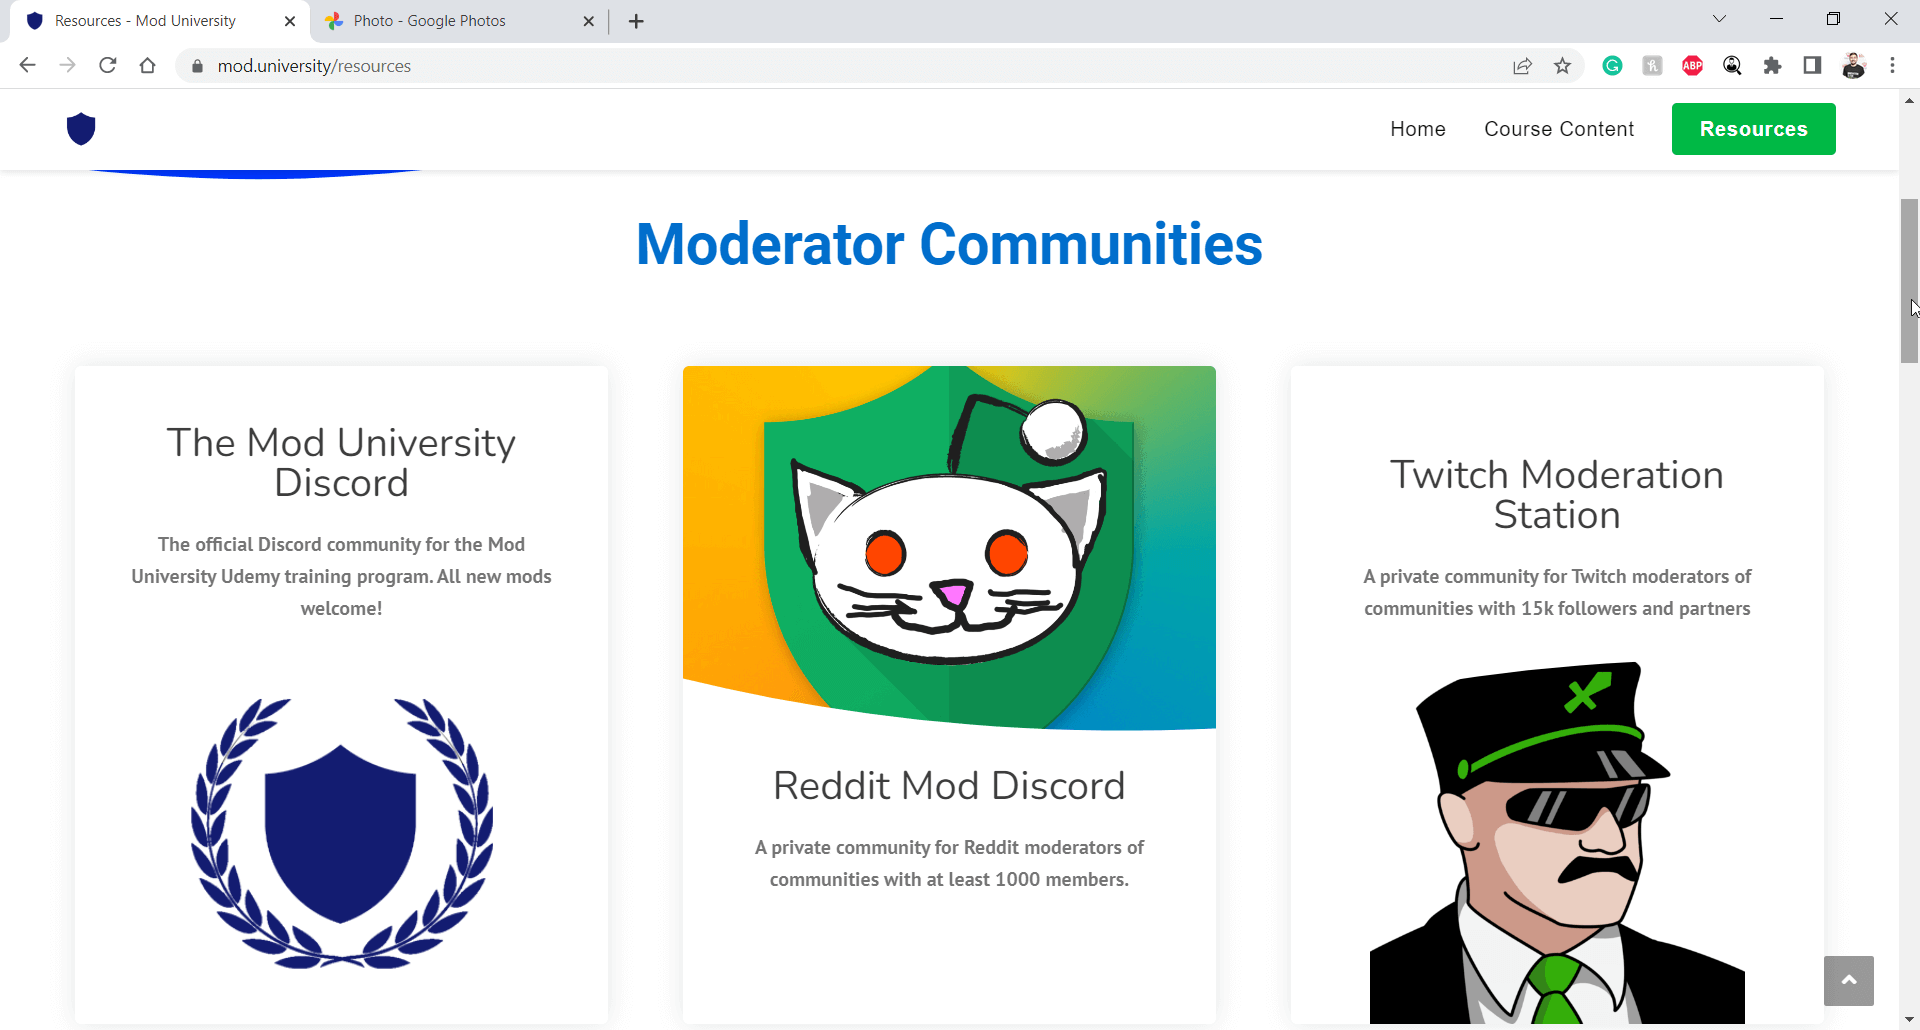Open the AdBlock Plus extension icon
This screenshot has width=1920, height=1030.
tap(1692, 66)
